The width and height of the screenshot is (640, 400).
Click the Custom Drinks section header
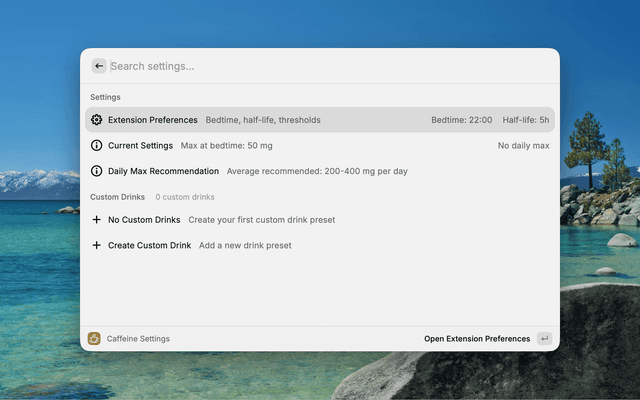117,197
